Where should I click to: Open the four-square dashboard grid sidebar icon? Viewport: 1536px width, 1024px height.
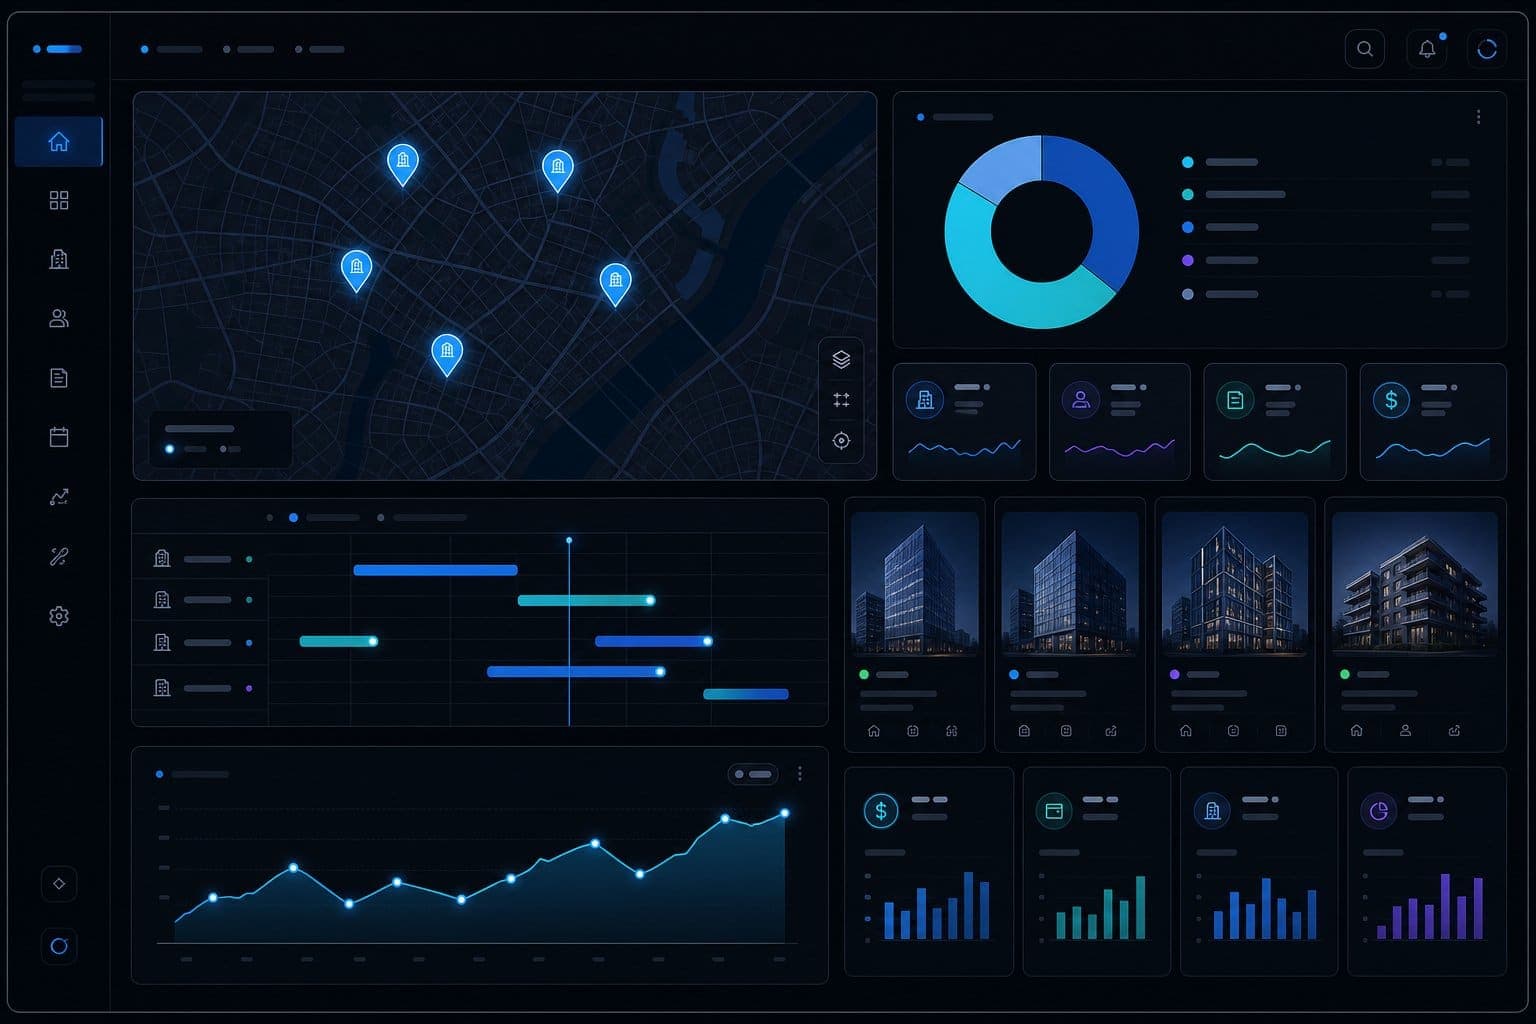click(59, 201)
